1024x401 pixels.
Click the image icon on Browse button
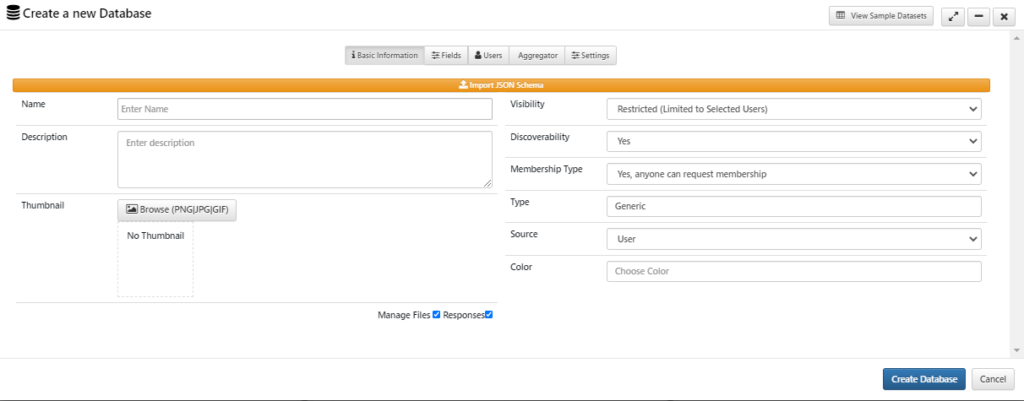pos(131,210)
